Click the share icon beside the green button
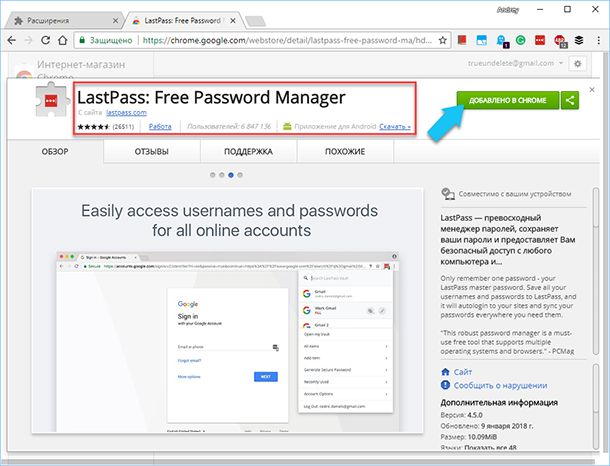The height and width of the screenshot is (466, 610). [570, 100]
